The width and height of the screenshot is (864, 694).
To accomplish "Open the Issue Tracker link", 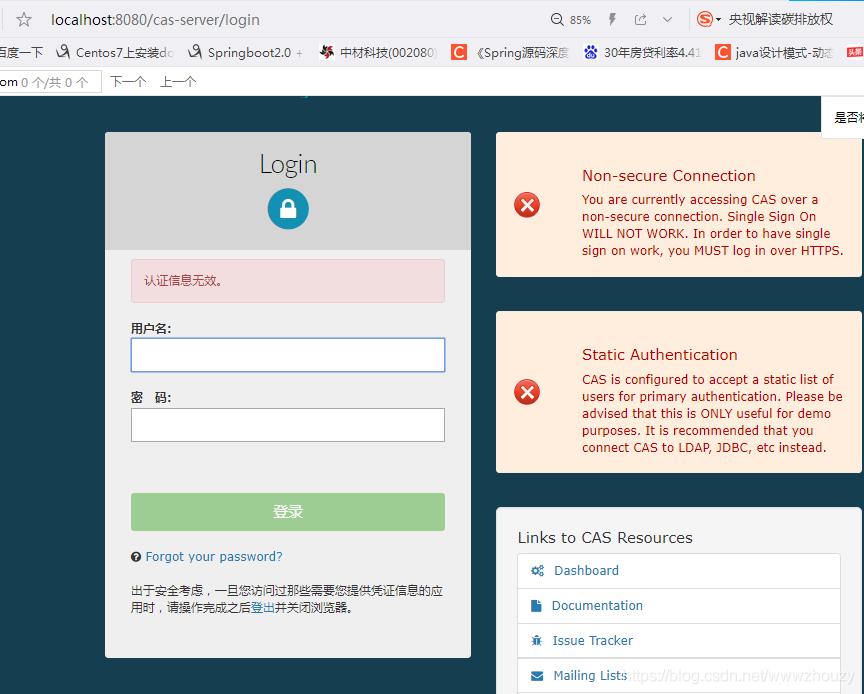I will 593,641.
